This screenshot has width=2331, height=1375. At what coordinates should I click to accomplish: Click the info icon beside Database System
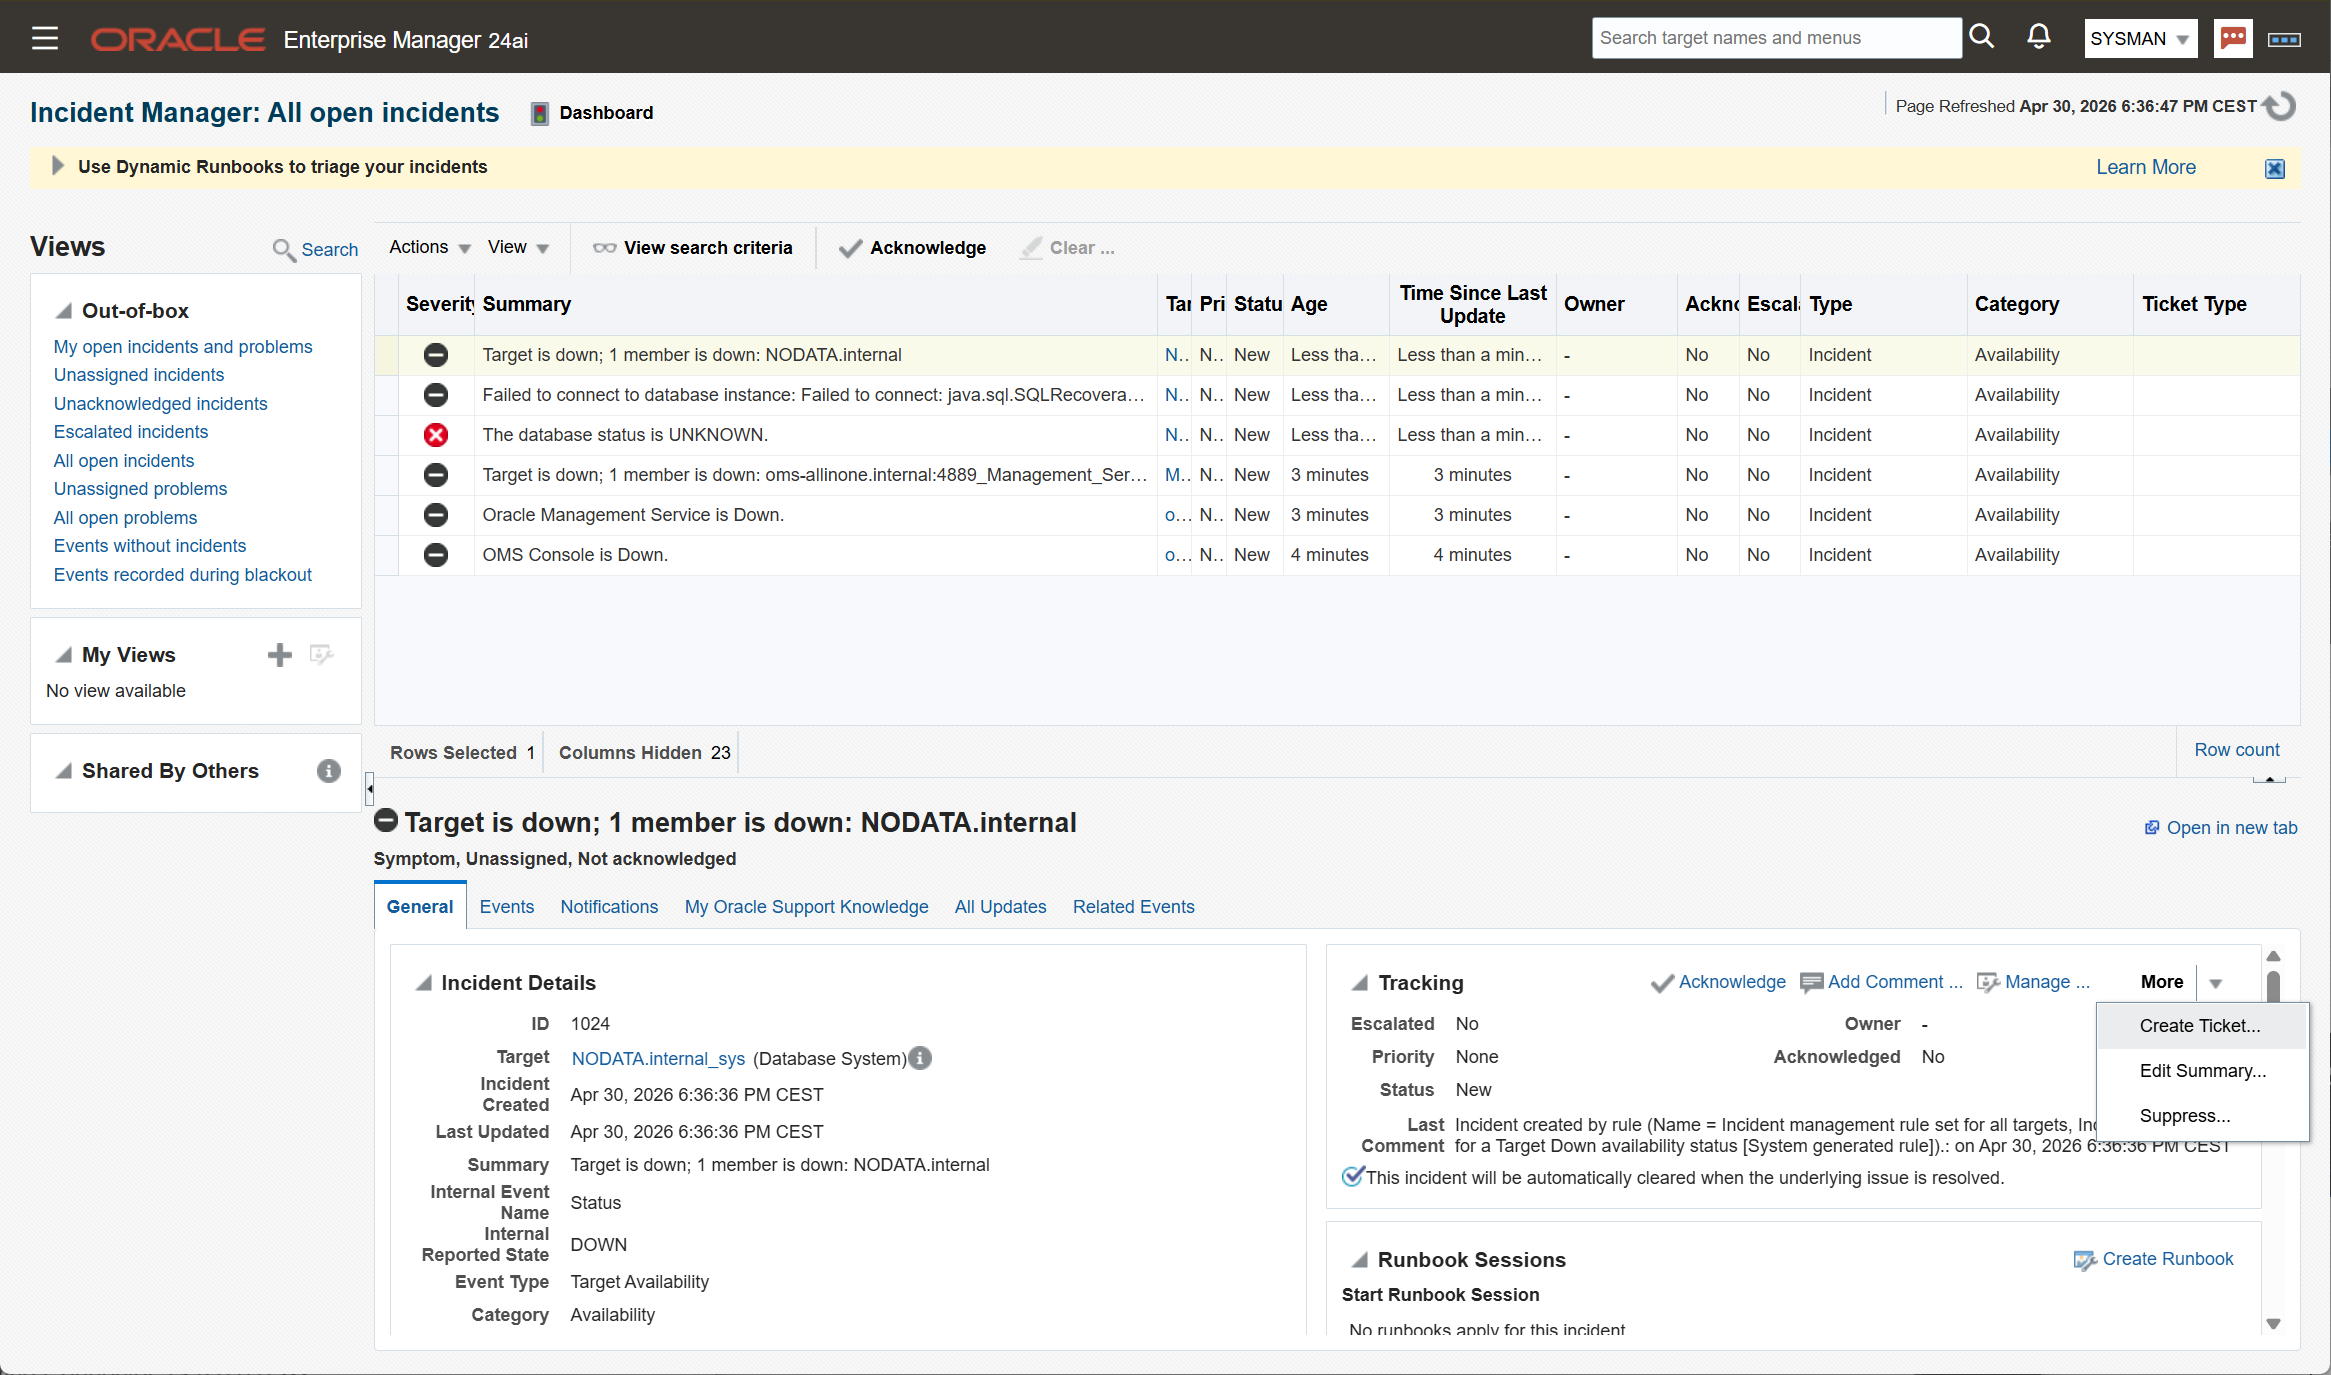[920, 1058]
